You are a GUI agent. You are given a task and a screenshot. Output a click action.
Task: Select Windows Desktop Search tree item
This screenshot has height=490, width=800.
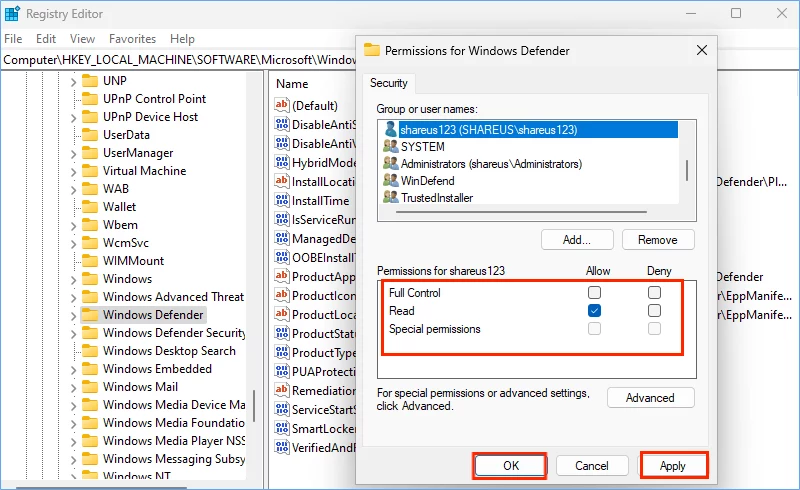coord(169,351)
